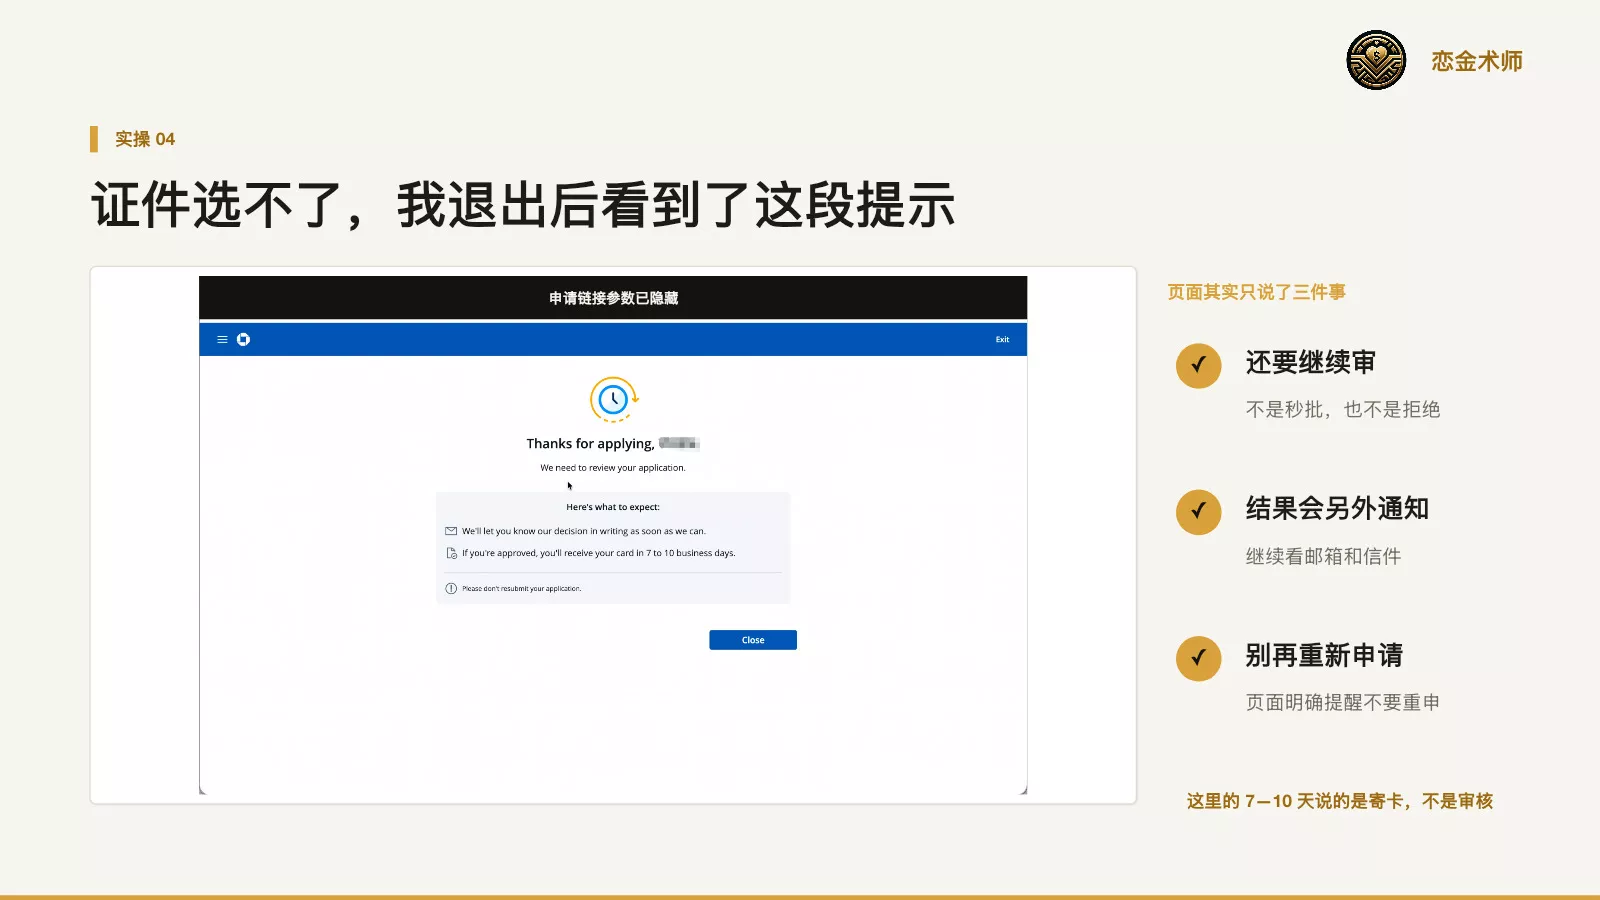1600x900 pixels.
Task: Click "If you're approved, you'll receive your card" line
Action: coord(598,553)
